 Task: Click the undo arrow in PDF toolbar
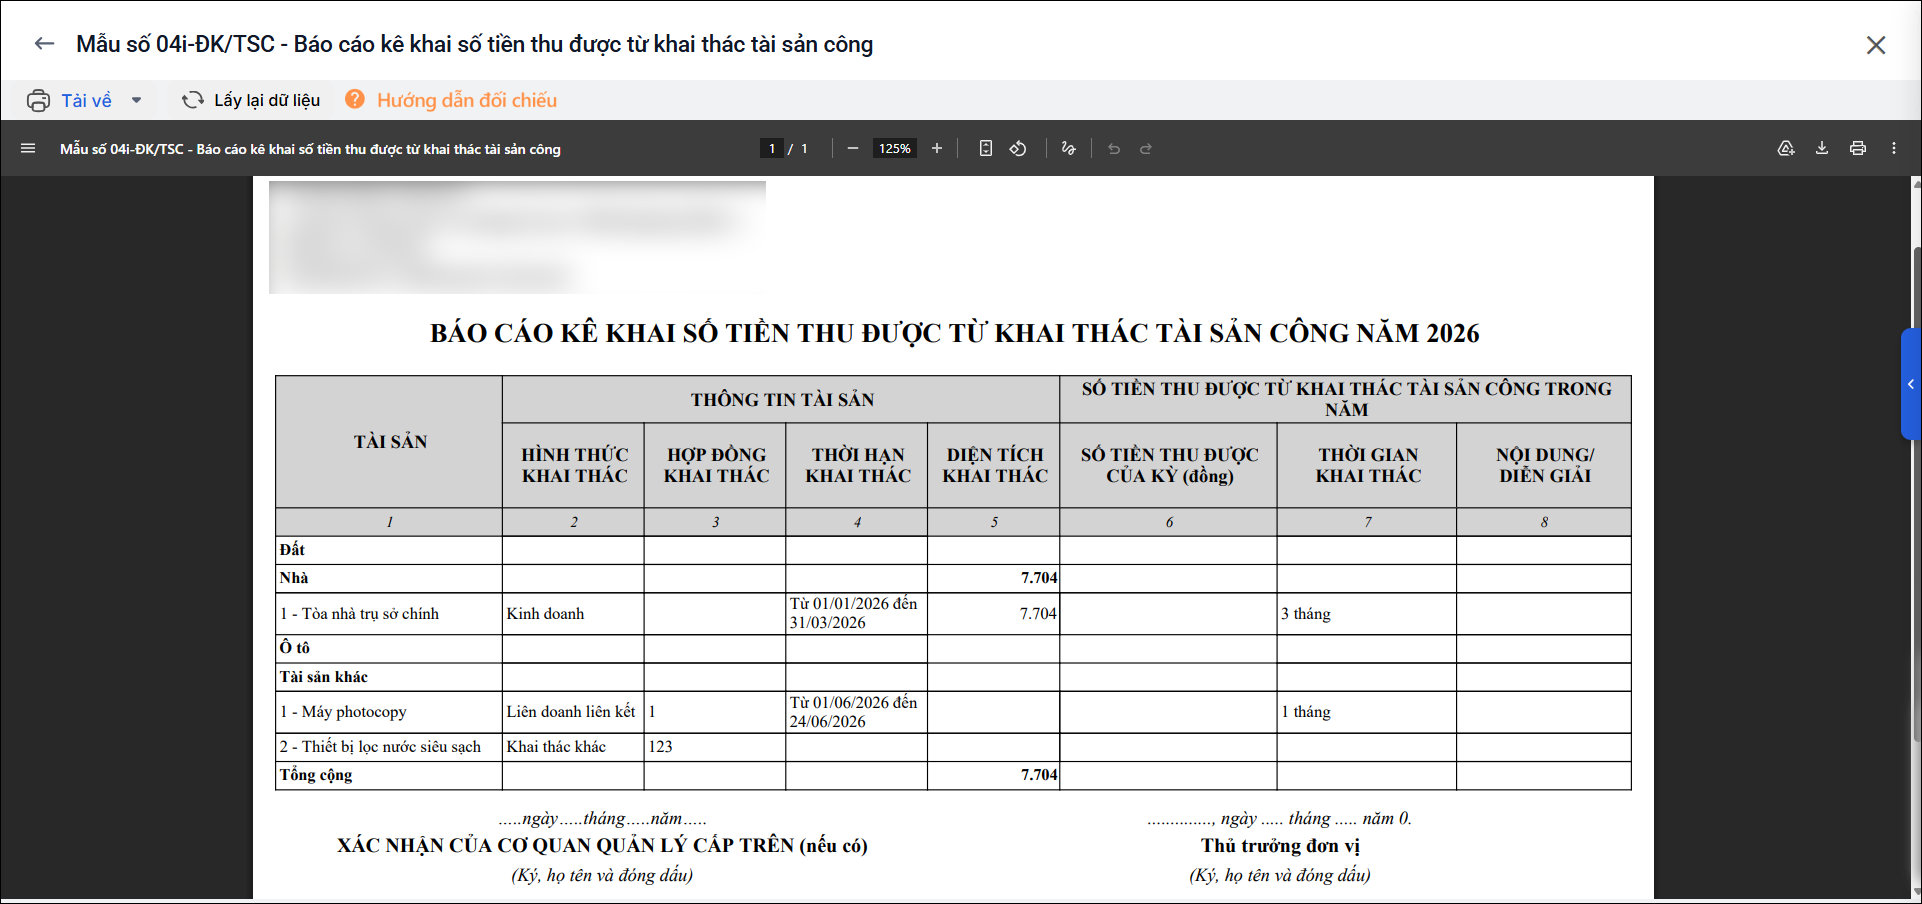click(x=1114, y=148)
